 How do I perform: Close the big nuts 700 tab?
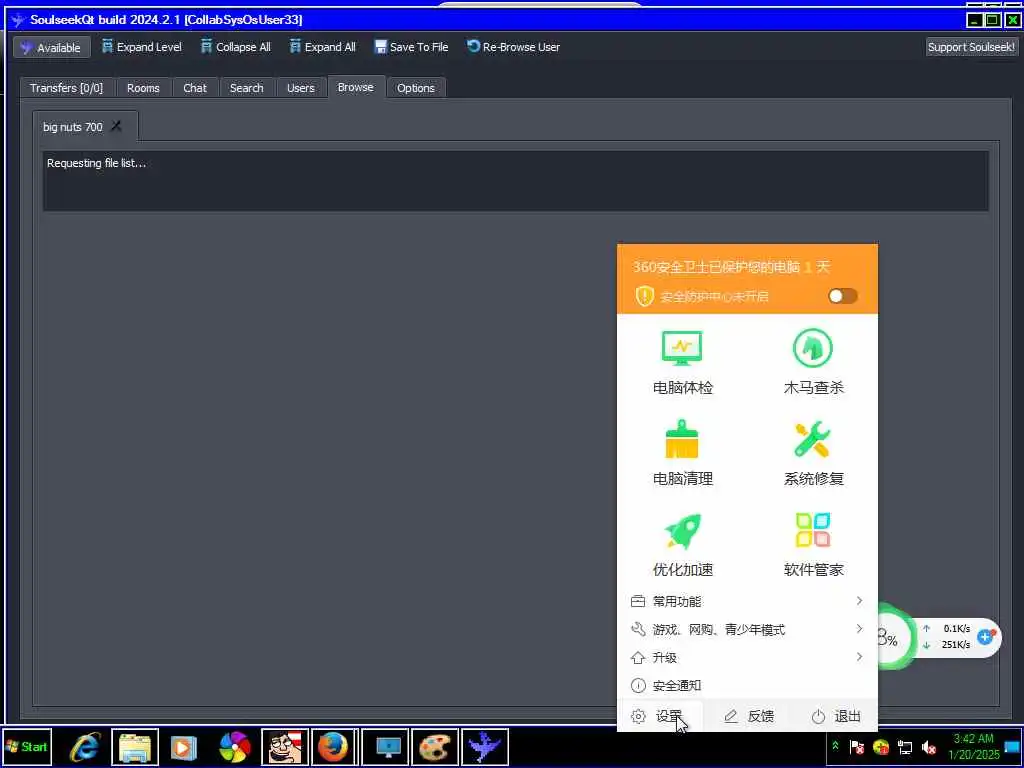(116, 126)
